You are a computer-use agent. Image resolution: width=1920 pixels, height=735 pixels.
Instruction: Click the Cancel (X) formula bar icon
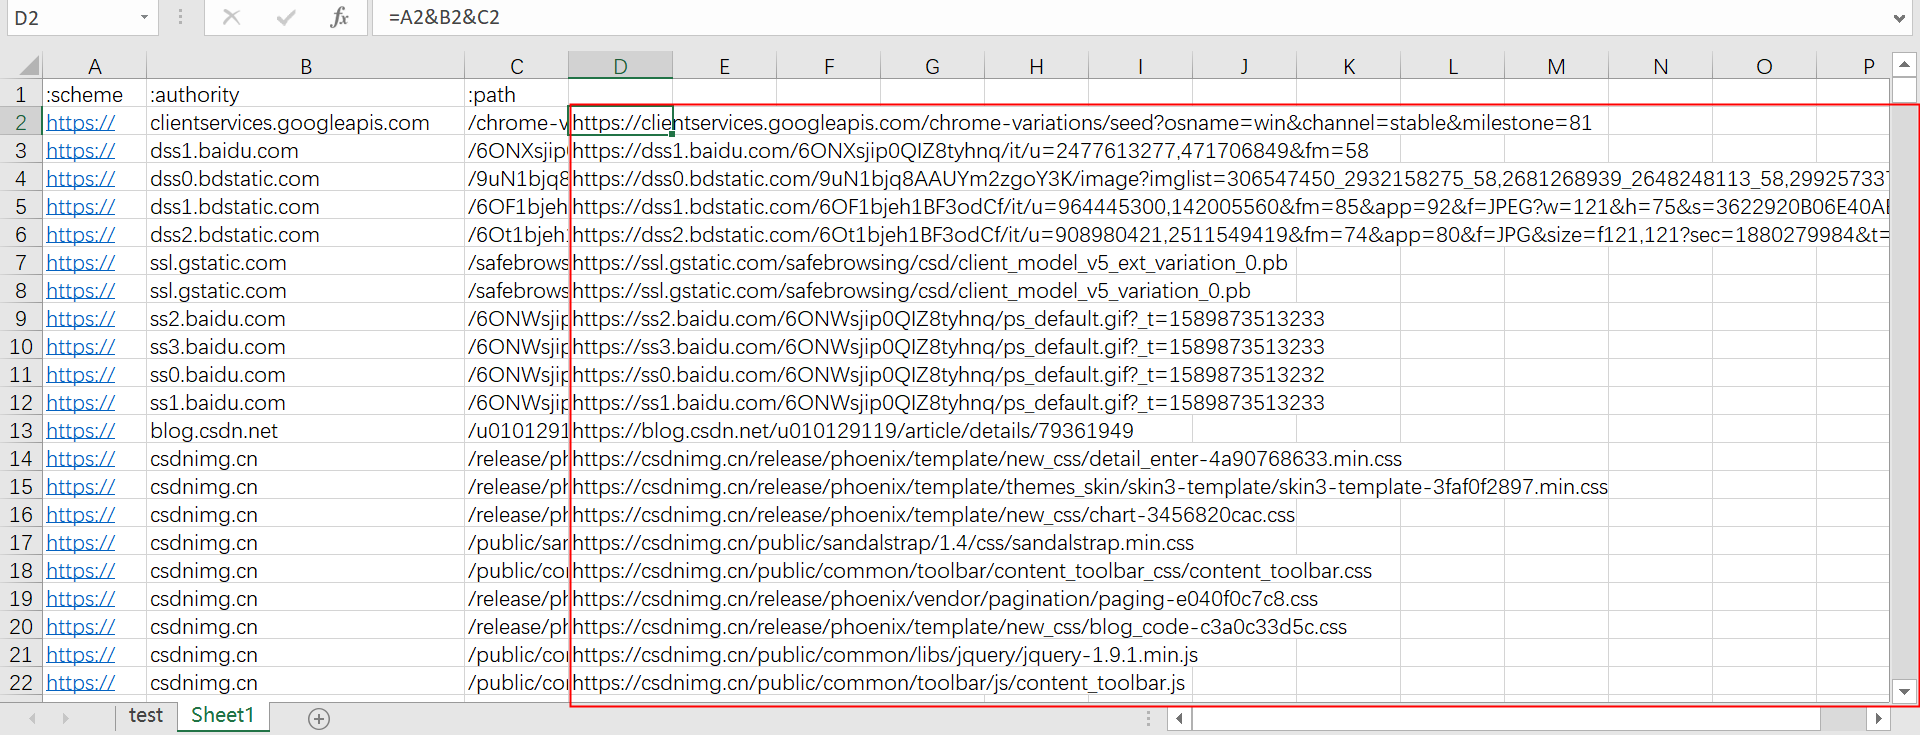coord(231,17)
